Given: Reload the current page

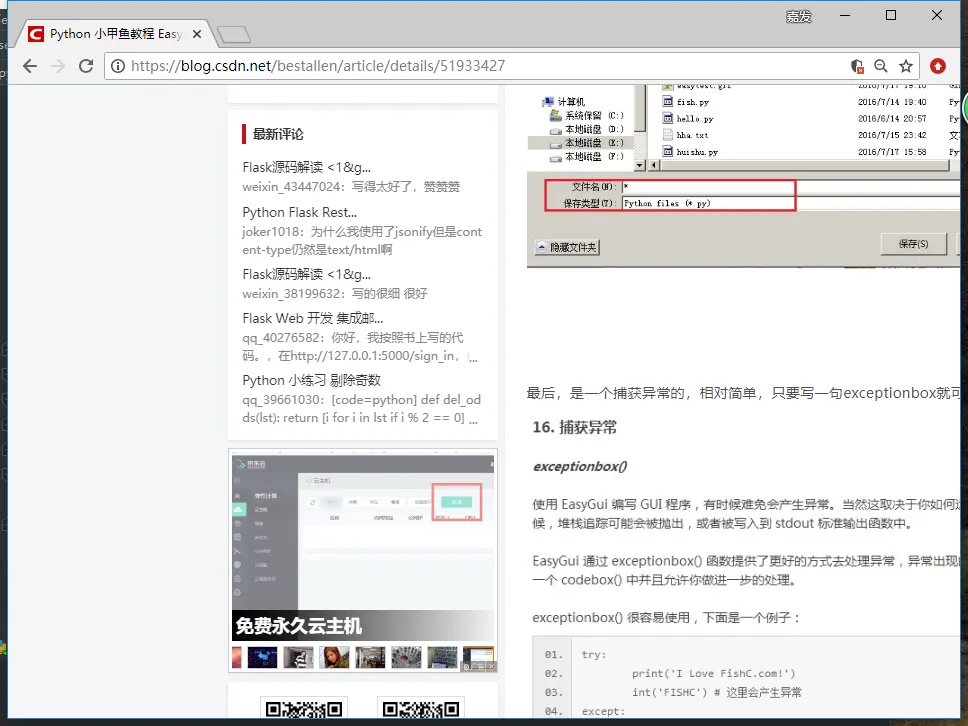Looking at the screenshot, I should pos(86,66).
